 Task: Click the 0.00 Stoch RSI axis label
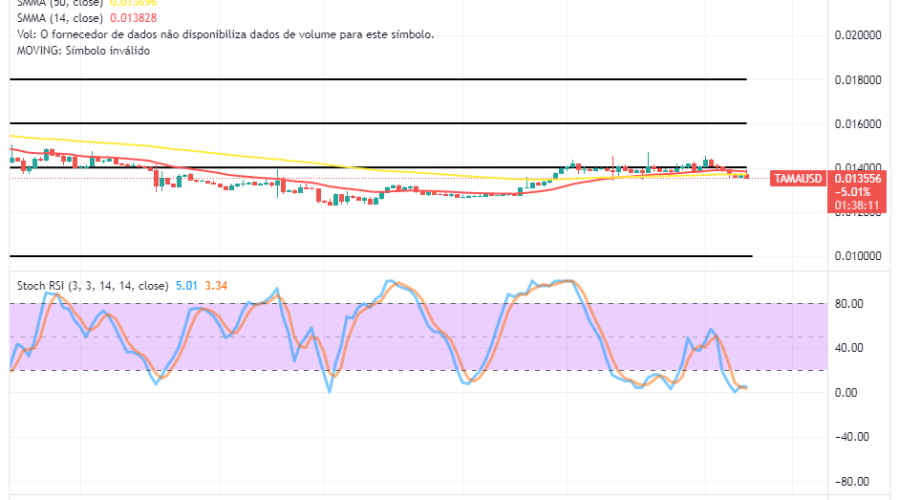pos(845,393)
